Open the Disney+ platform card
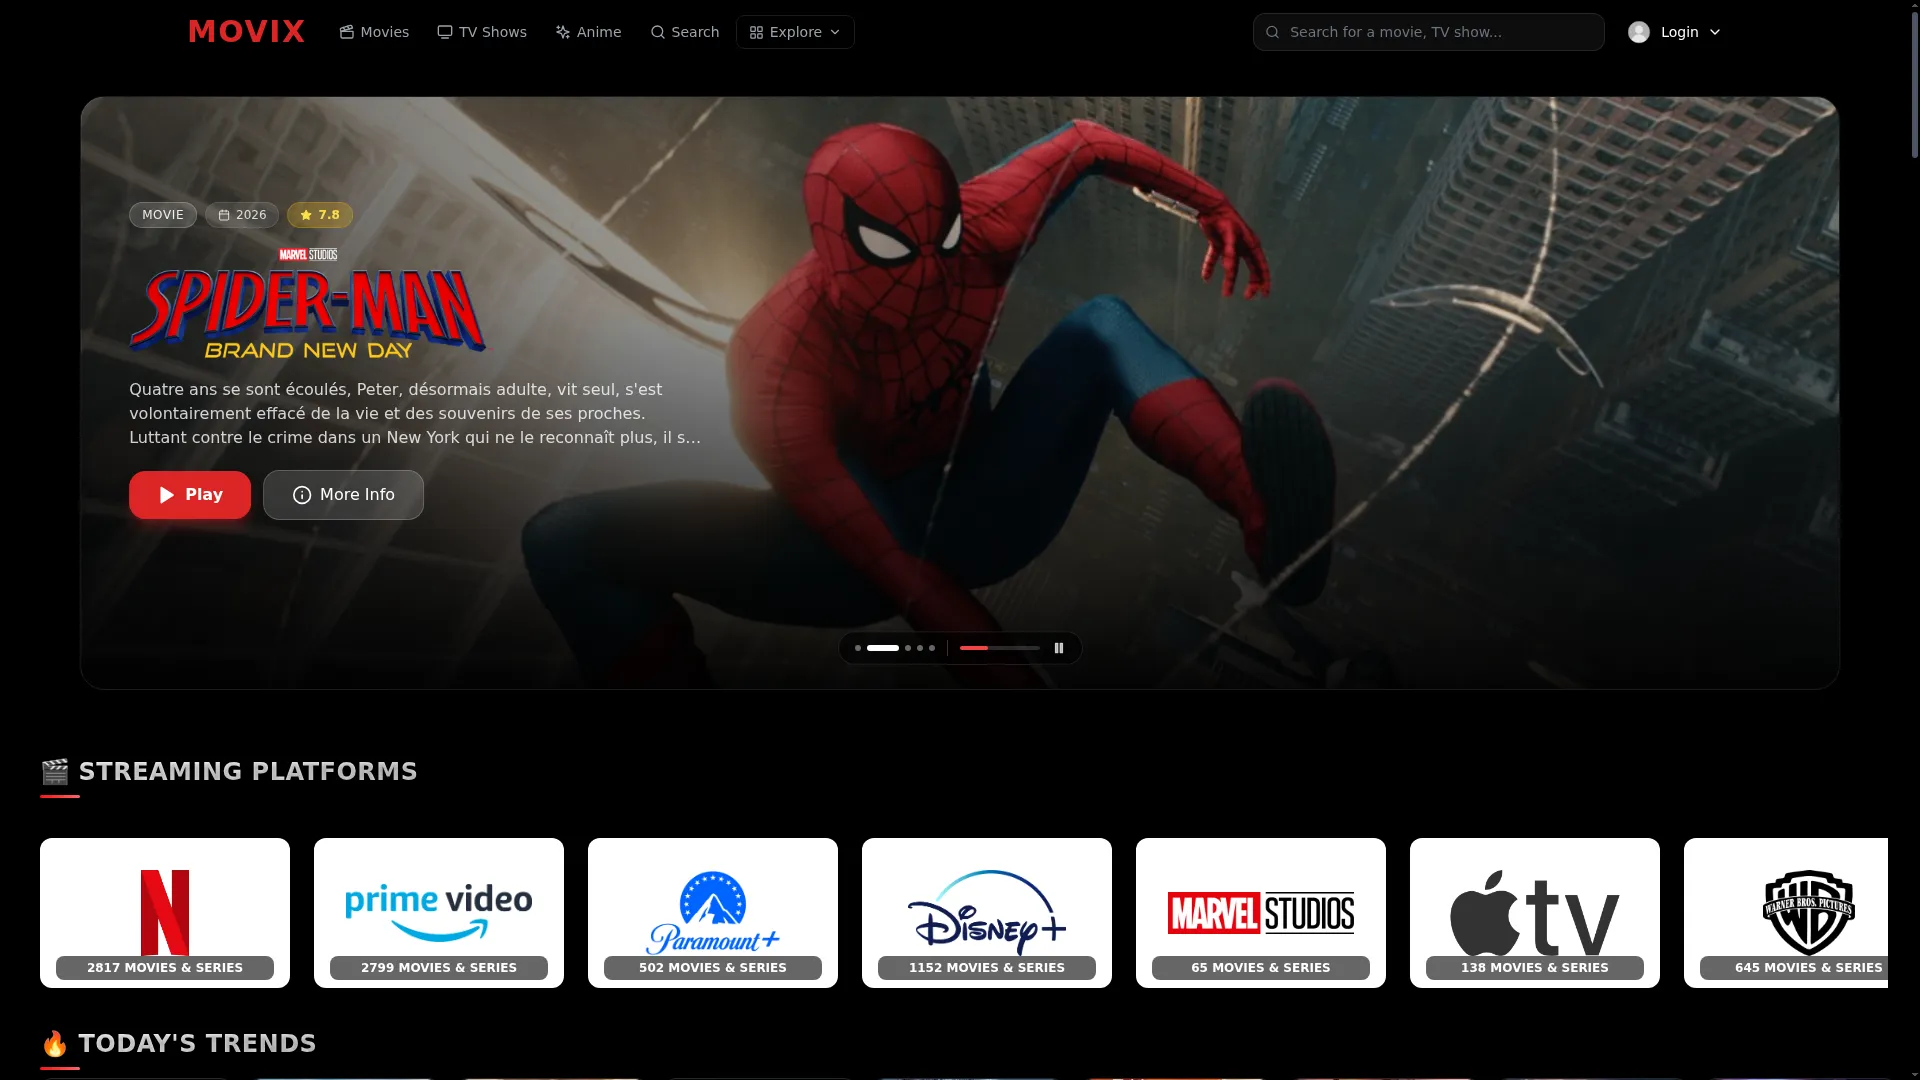 pos(987,913)
